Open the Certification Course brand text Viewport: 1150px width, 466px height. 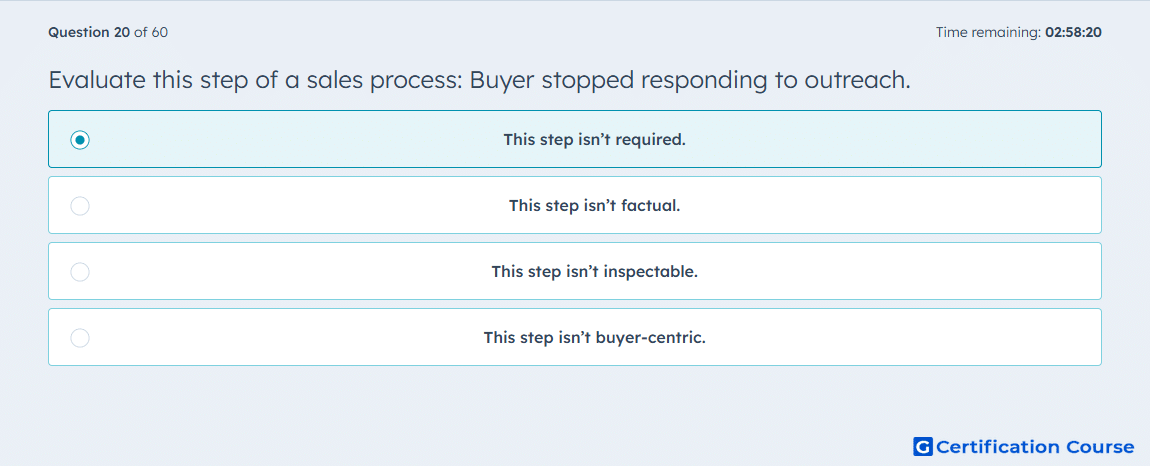[1035, 446]
